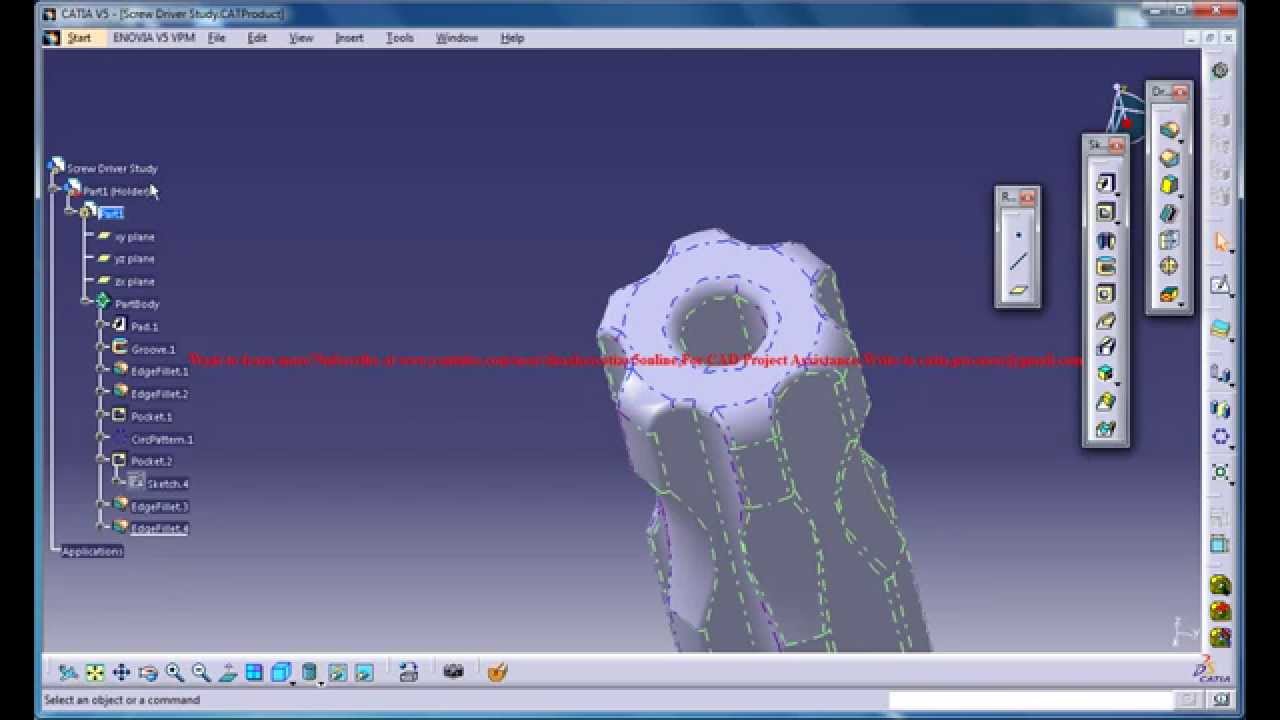This screenshot has width=1280, height=720.
Task: Select the Rotate view tool
Action: coord(148,673)
